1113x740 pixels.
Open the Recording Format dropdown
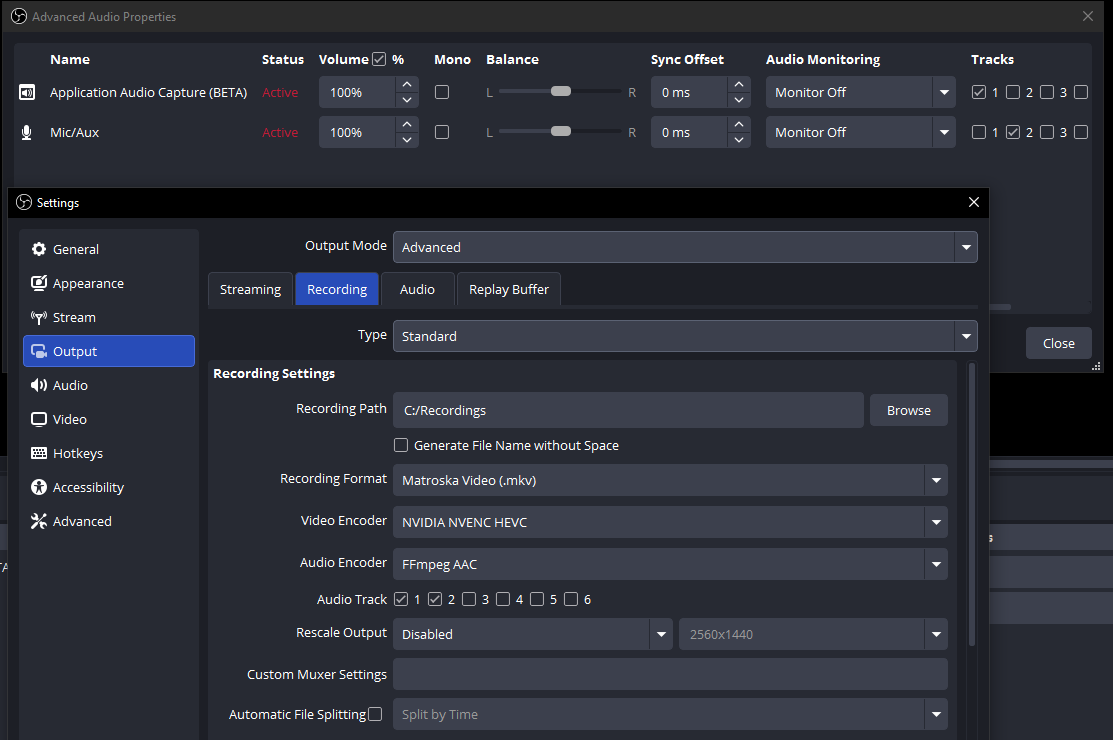(669, 480)
